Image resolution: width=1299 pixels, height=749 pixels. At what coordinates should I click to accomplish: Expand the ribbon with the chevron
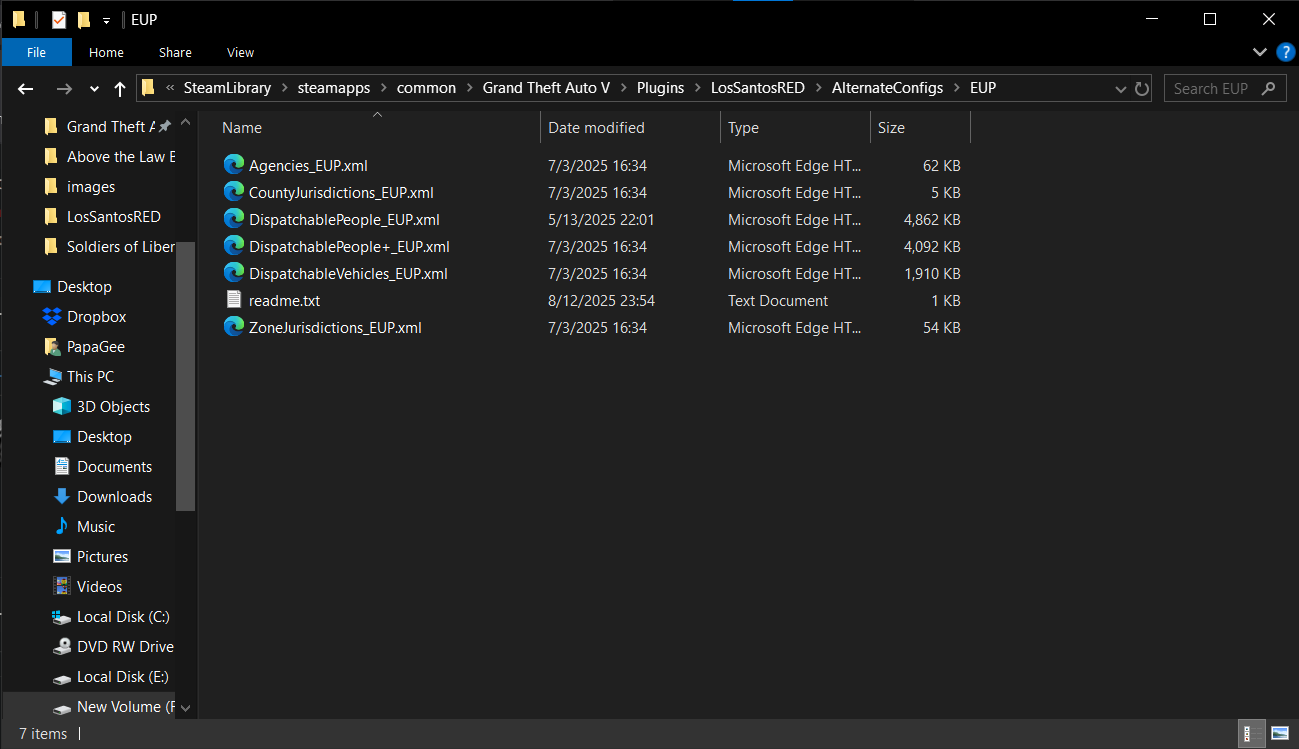1260,52
